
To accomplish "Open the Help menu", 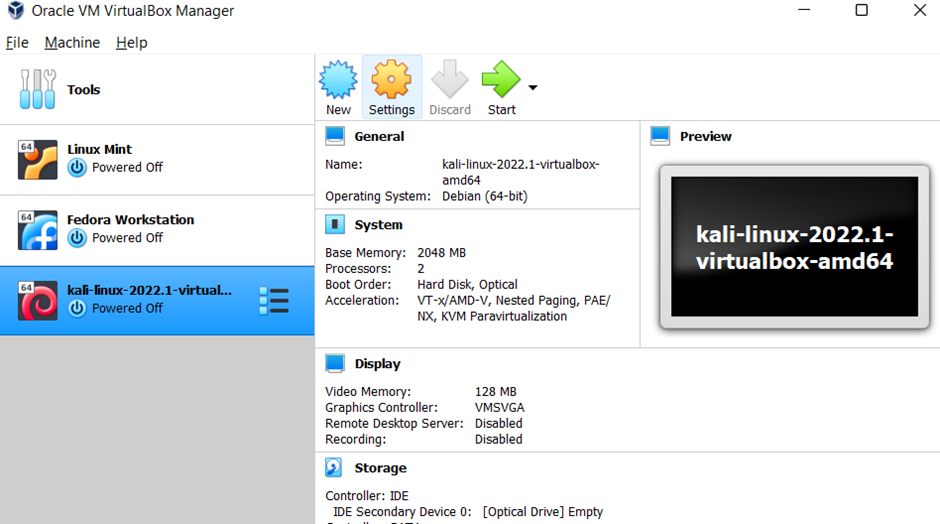I will [x=132, y=43].
